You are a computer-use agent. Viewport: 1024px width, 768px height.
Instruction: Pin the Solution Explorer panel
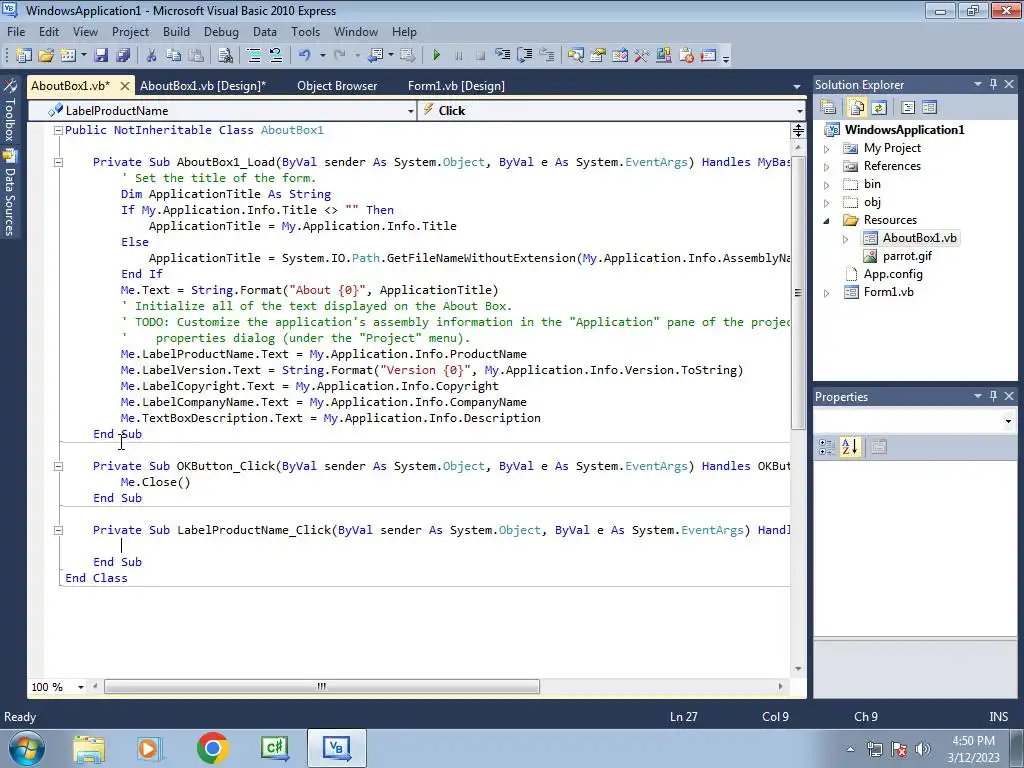[x=993, y=84]
